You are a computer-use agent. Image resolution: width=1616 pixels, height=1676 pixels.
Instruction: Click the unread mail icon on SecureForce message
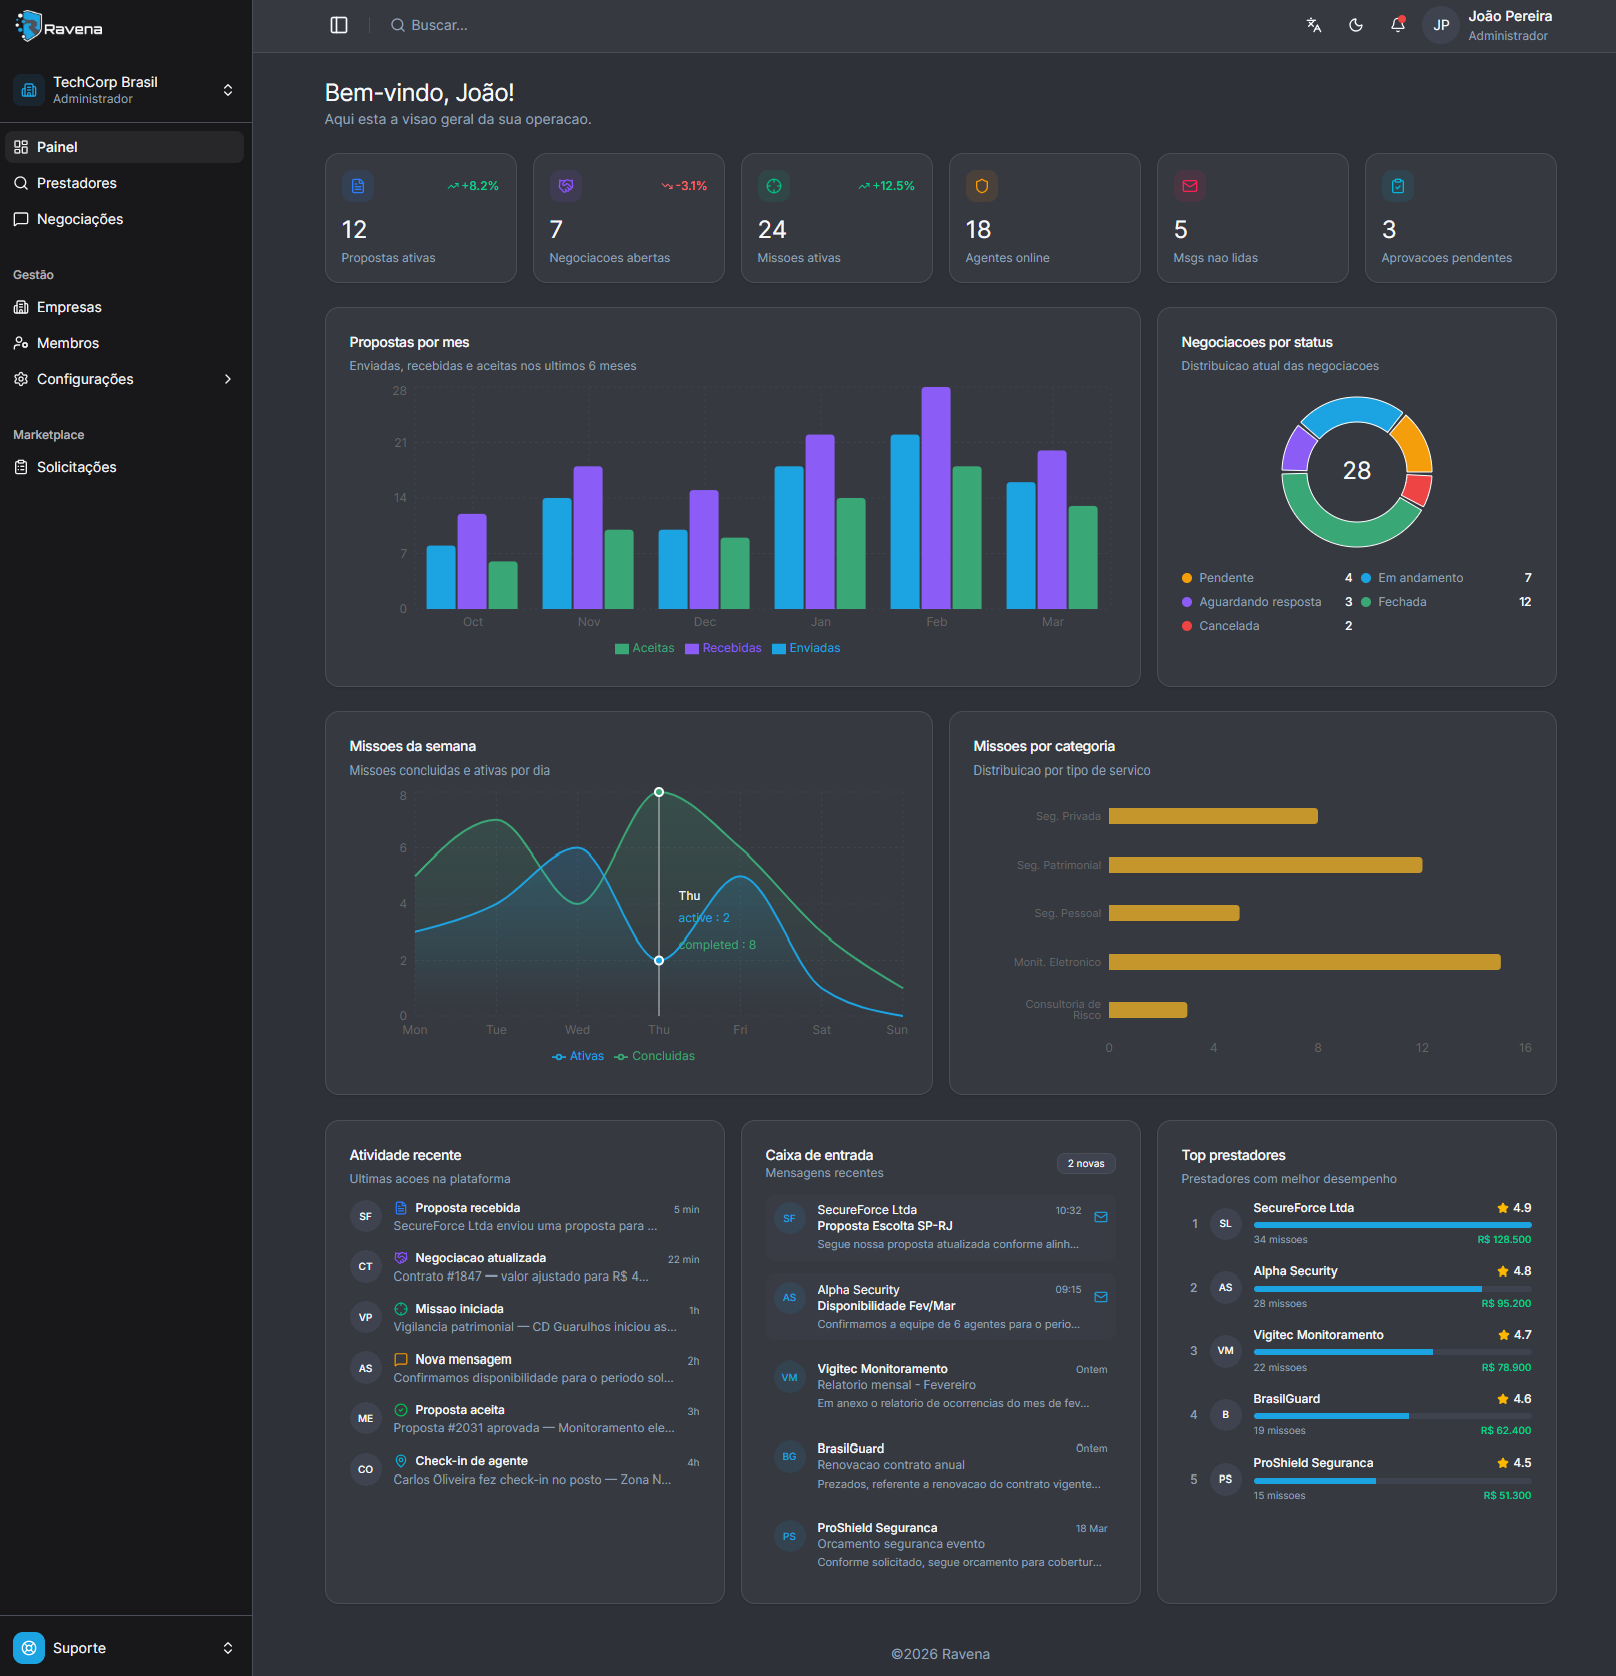pos(1101,1217)
